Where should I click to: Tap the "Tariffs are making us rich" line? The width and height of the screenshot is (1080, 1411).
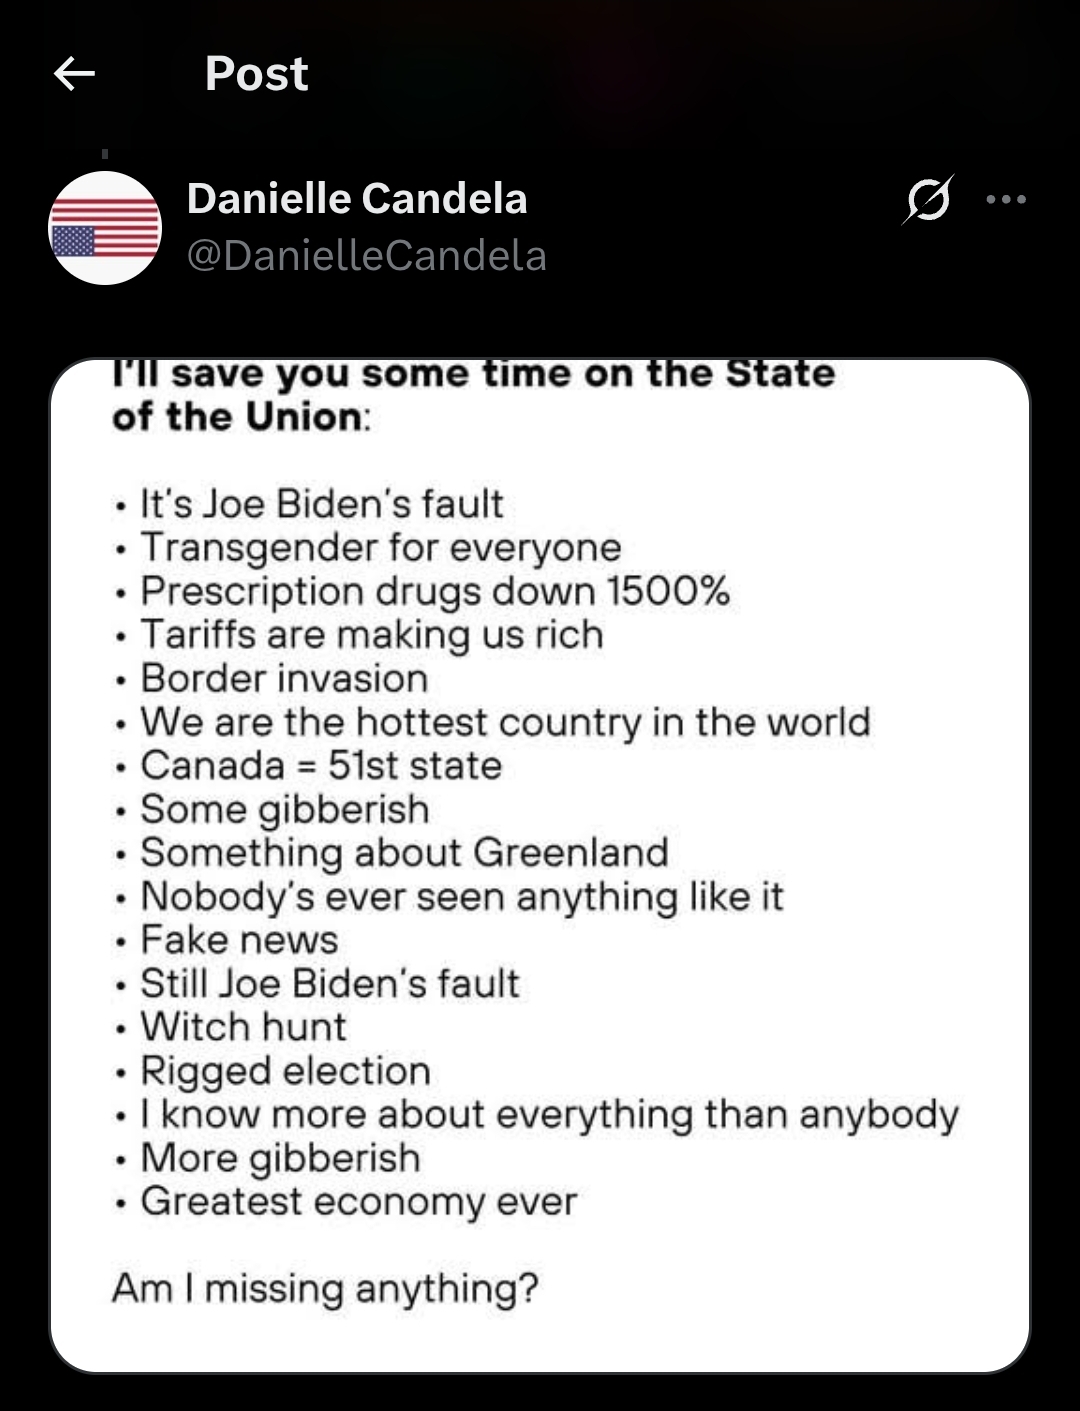[372, 634]
